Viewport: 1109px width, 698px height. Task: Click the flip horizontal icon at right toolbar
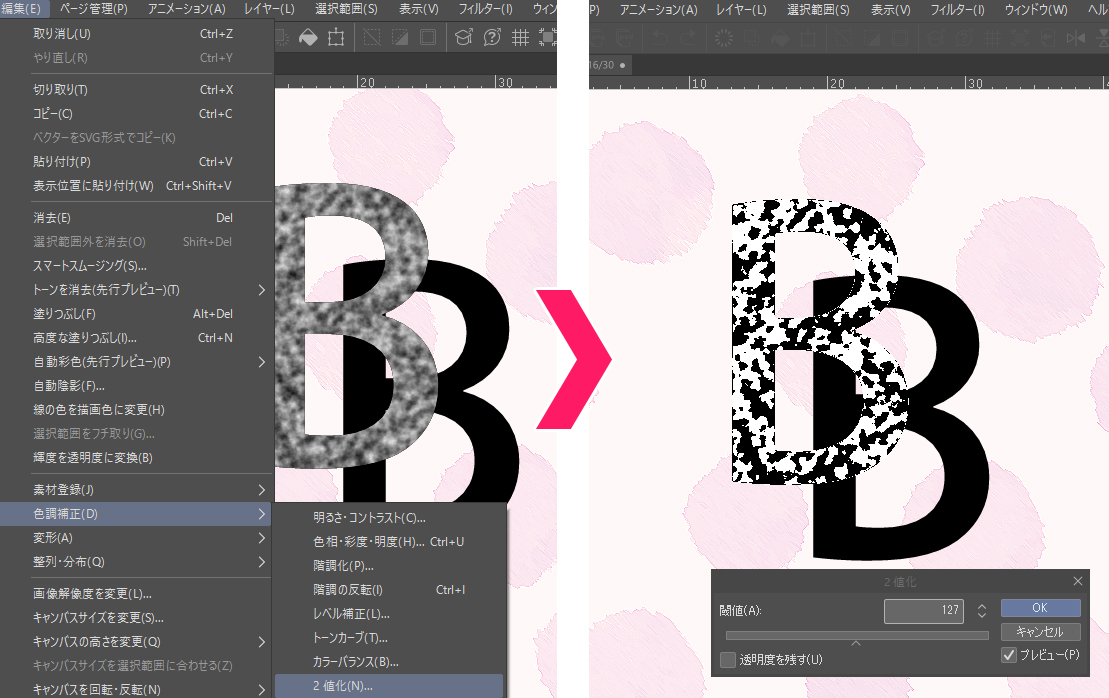coord(1077,38)
